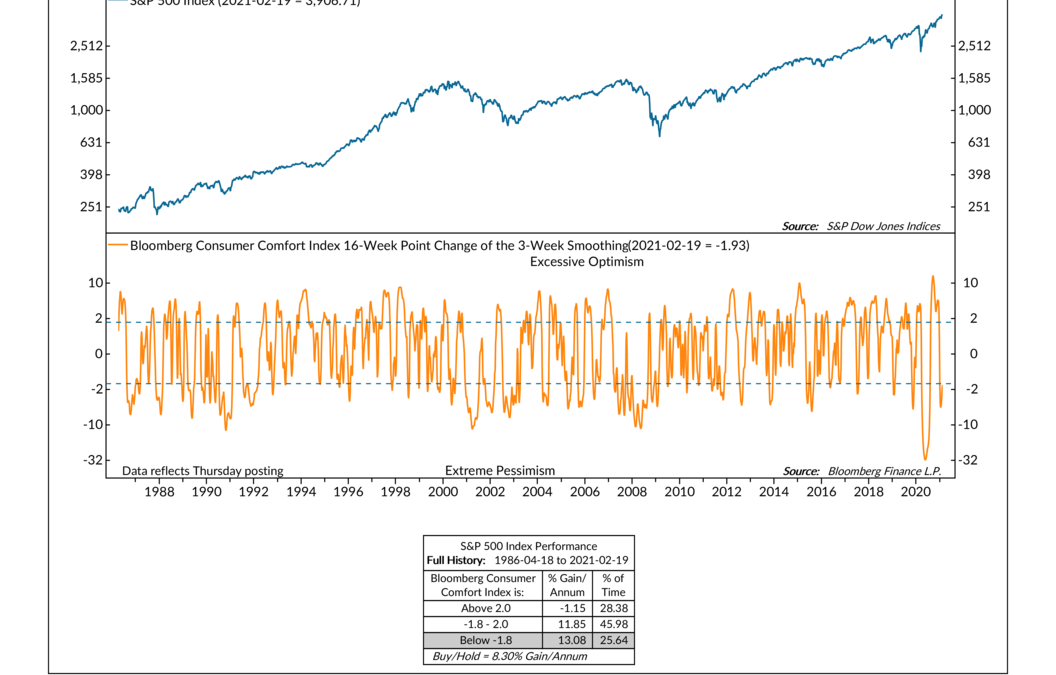Click the highlighted 'Below -1.8' row label
The height and width of the screenshot is (675, 1056).
486,641
